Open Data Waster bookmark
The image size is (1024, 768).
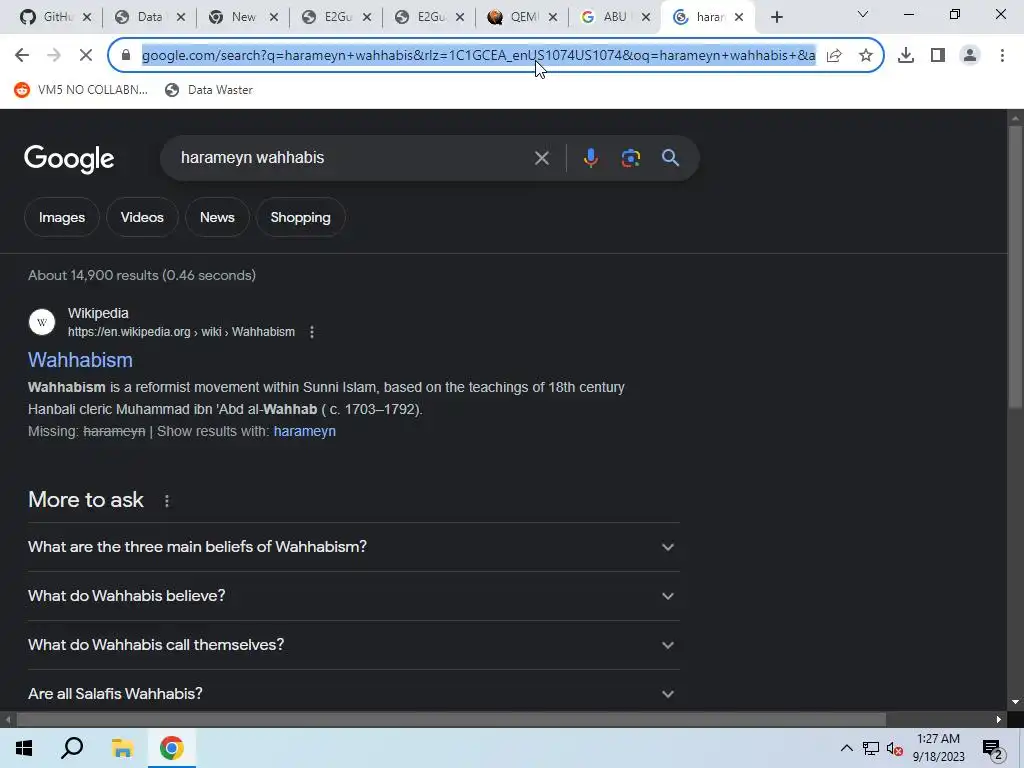click(x=209, y=90)
